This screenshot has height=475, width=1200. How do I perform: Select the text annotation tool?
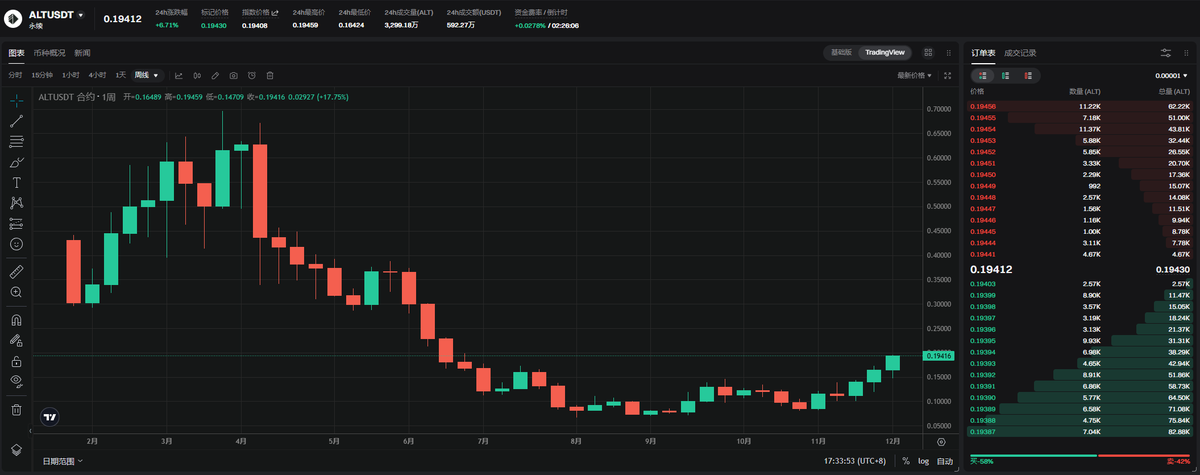pos(16,183)
